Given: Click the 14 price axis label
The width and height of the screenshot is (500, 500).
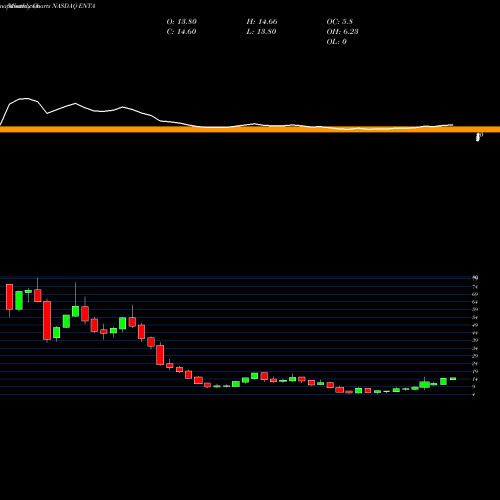Looking at the screenshot, I should pyautogui.click(x=475, y=379).
